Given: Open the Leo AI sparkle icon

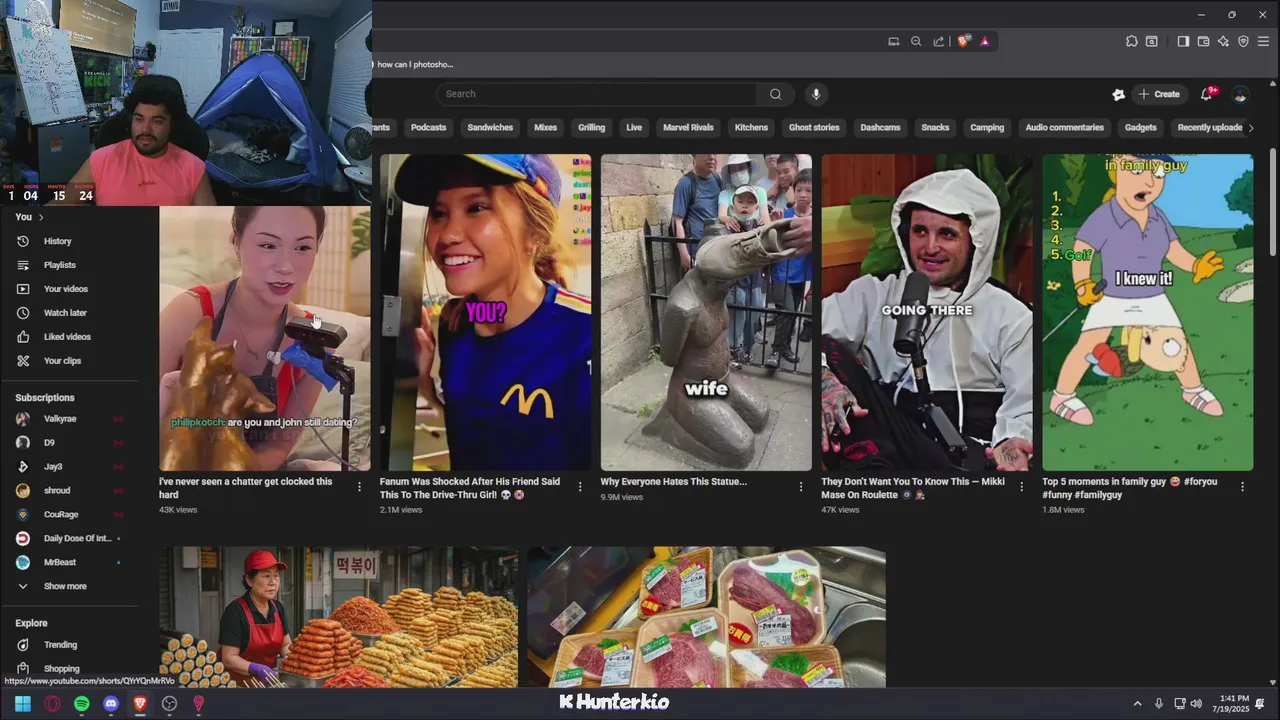Looking at the screenshot, I should (x=1223, y=41).
